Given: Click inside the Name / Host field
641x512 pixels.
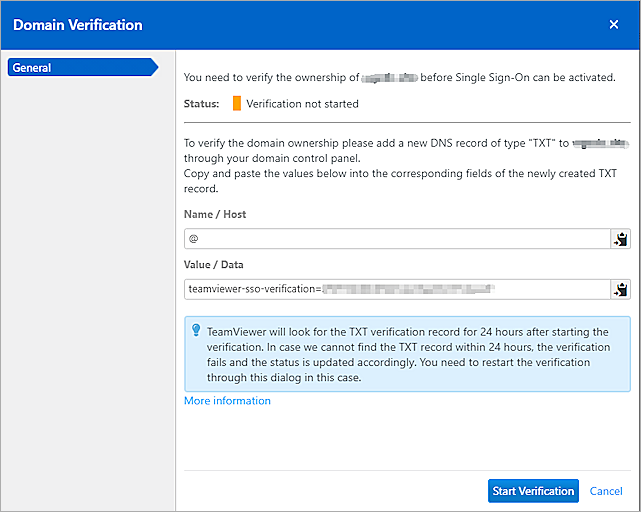Looking at the screenshot, I should [396, 239].
